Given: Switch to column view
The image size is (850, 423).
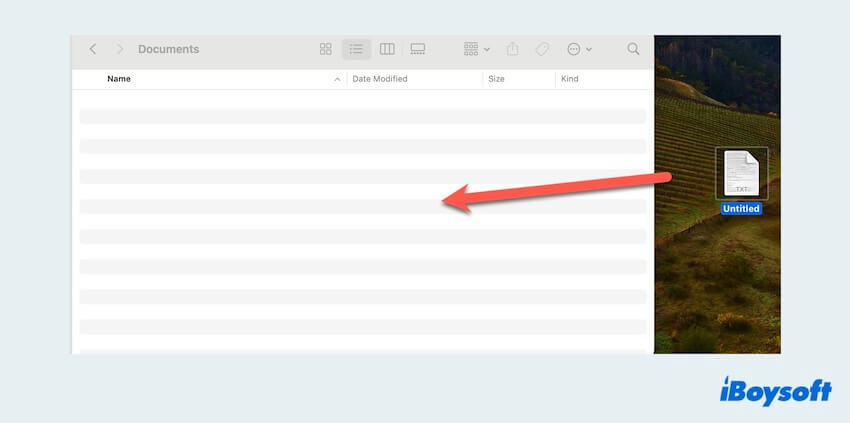Looking at the screenshot, I should pos(387,49).
